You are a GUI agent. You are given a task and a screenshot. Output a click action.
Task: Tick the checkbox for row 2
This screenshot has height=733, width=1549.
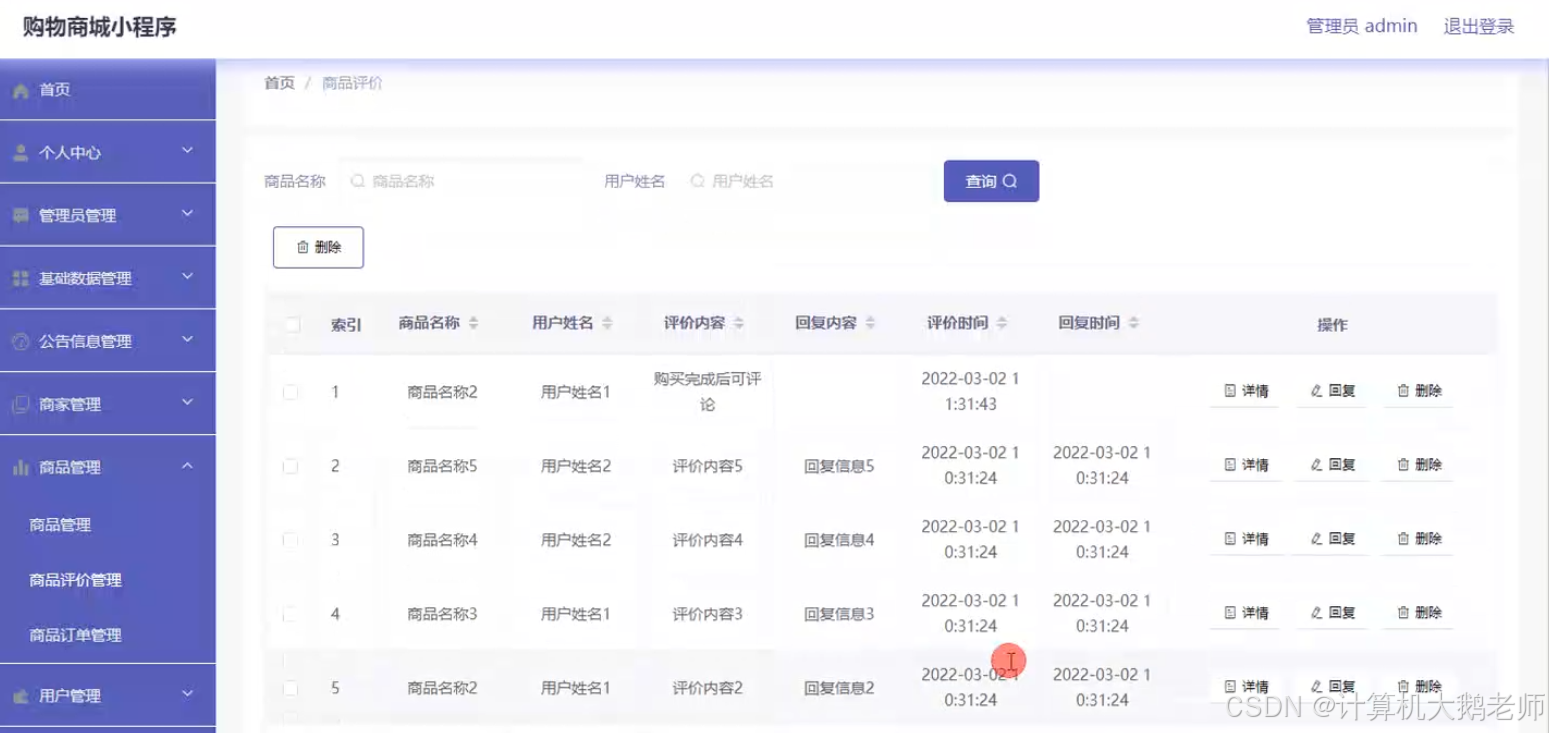291,466
